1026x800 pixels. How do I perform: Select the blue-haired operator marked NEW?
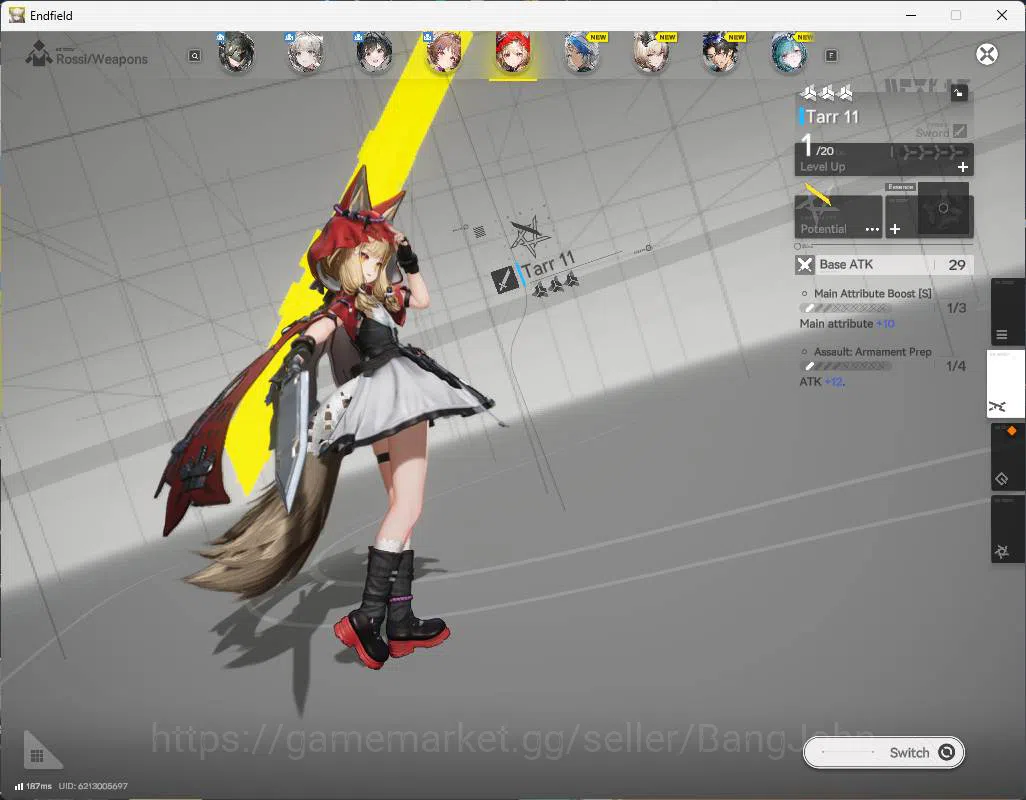[582, 52]
